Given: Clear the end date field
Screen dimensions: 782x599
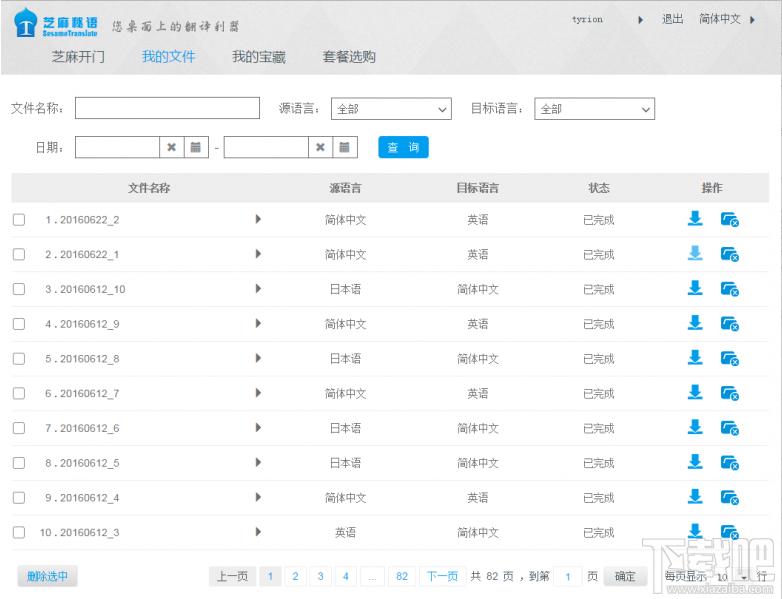Looking at the screenshot, I should coord(320,147).
